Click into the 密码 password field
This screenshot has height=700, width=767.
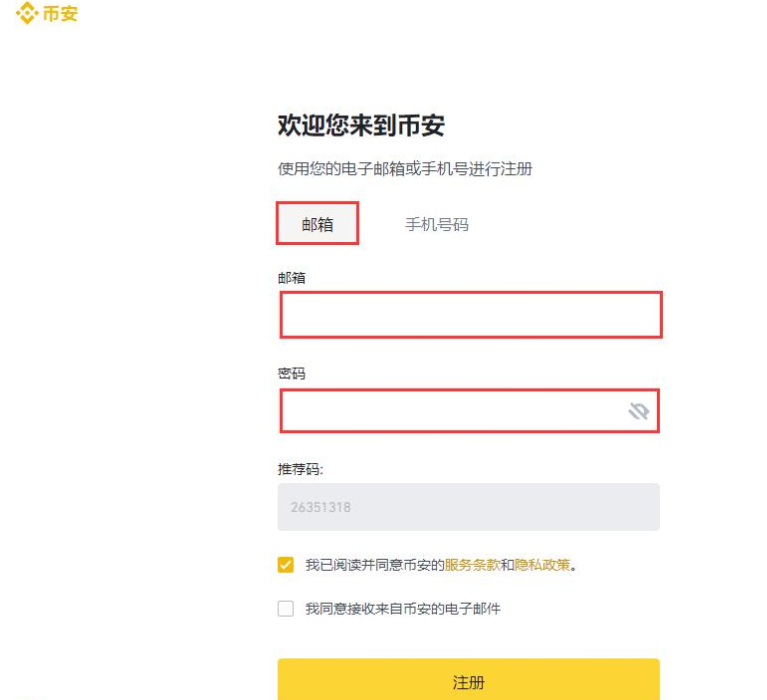pyautogui.click(x=452, y=411)
